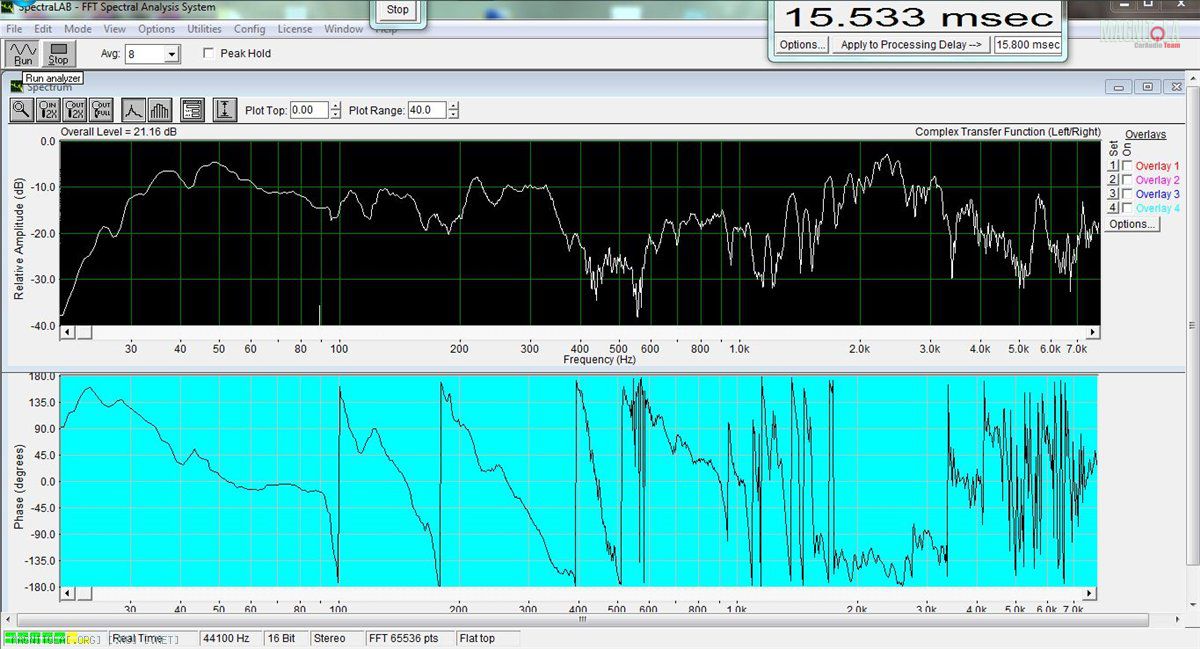Click the Spectrum window title icon
The width and height of the screenshot is (1200, 649).
[15, 87]
